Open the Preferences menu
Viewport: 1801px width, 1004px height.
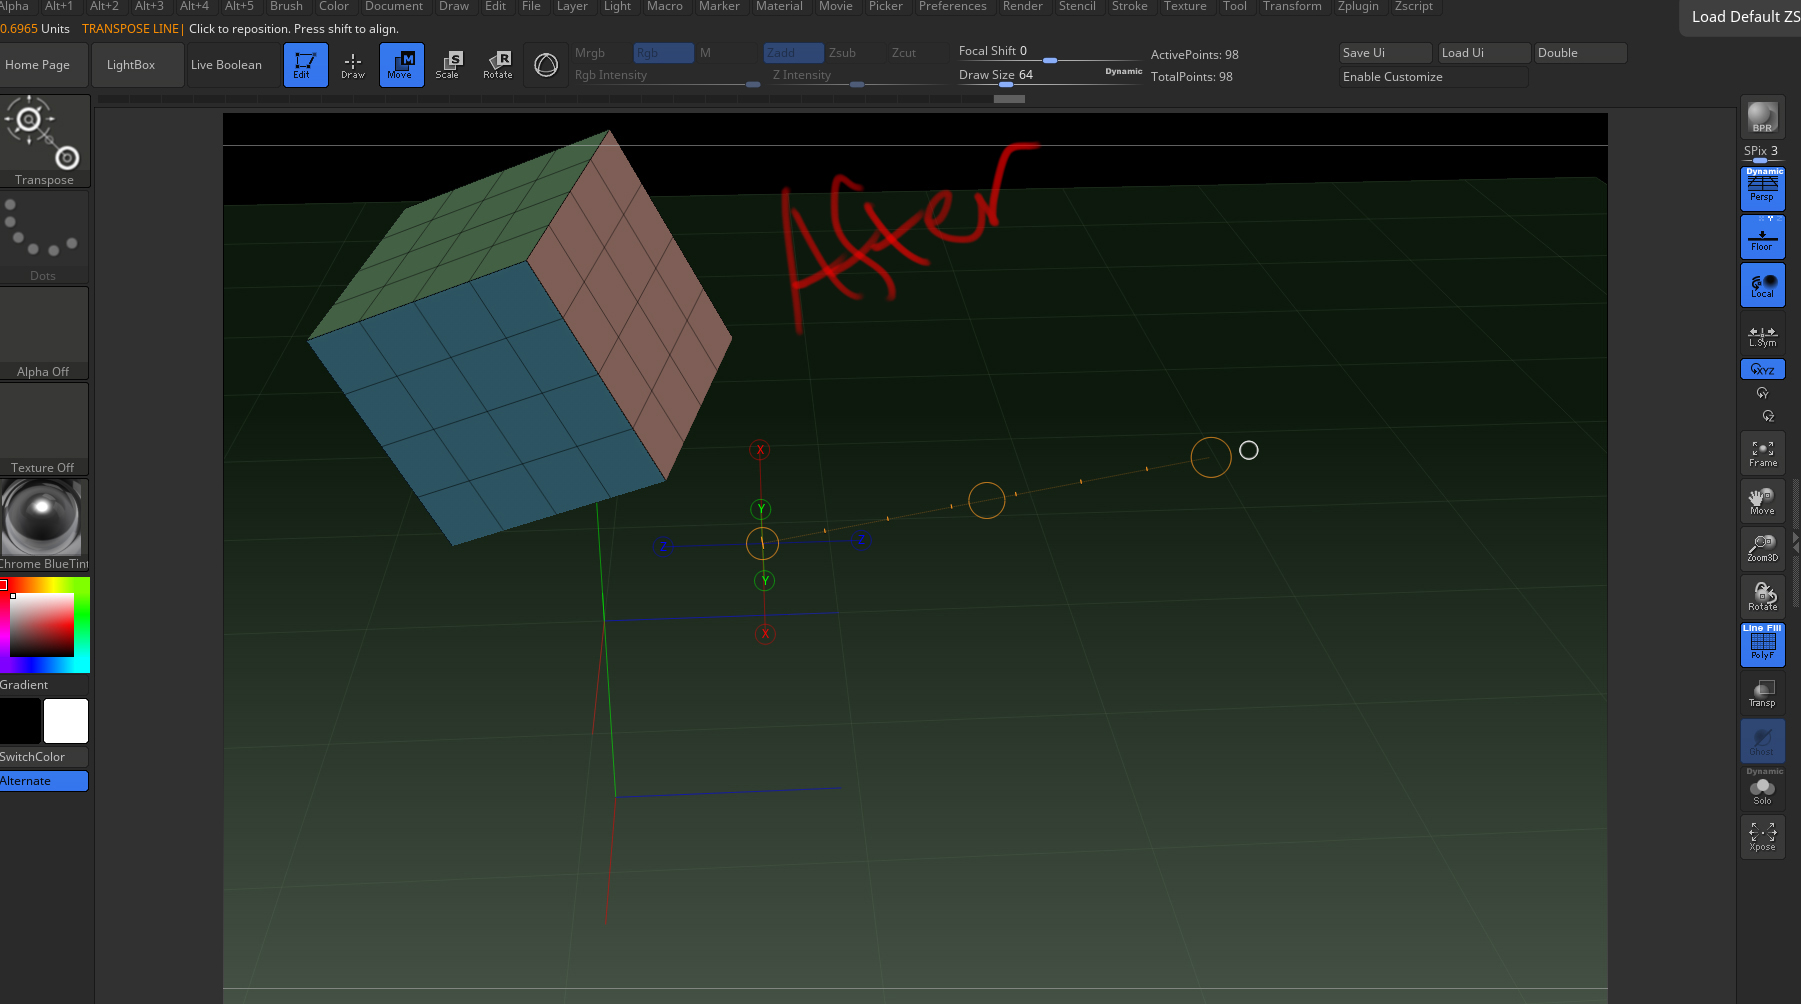(953, 6)
